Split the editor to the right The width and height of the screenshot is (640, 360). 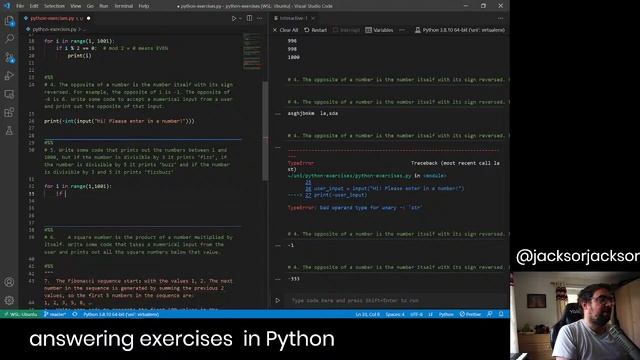tap(249, 18)
